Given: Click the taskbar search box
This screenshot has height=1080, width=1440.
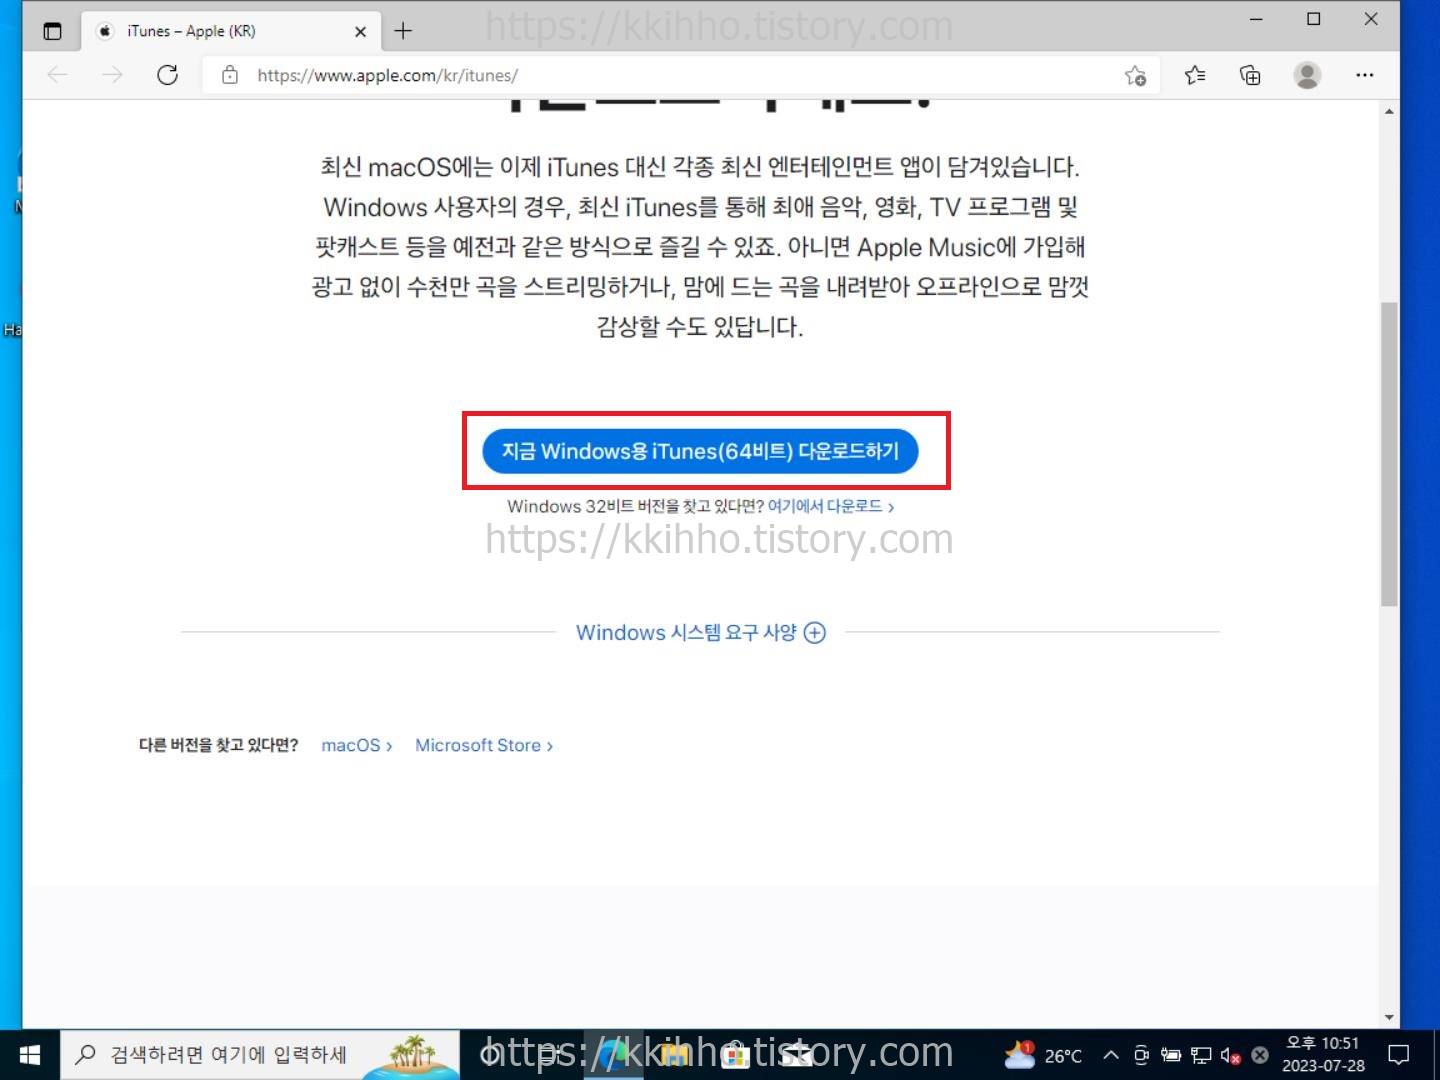Looking at the screenshot, I should click(260, 1055).
